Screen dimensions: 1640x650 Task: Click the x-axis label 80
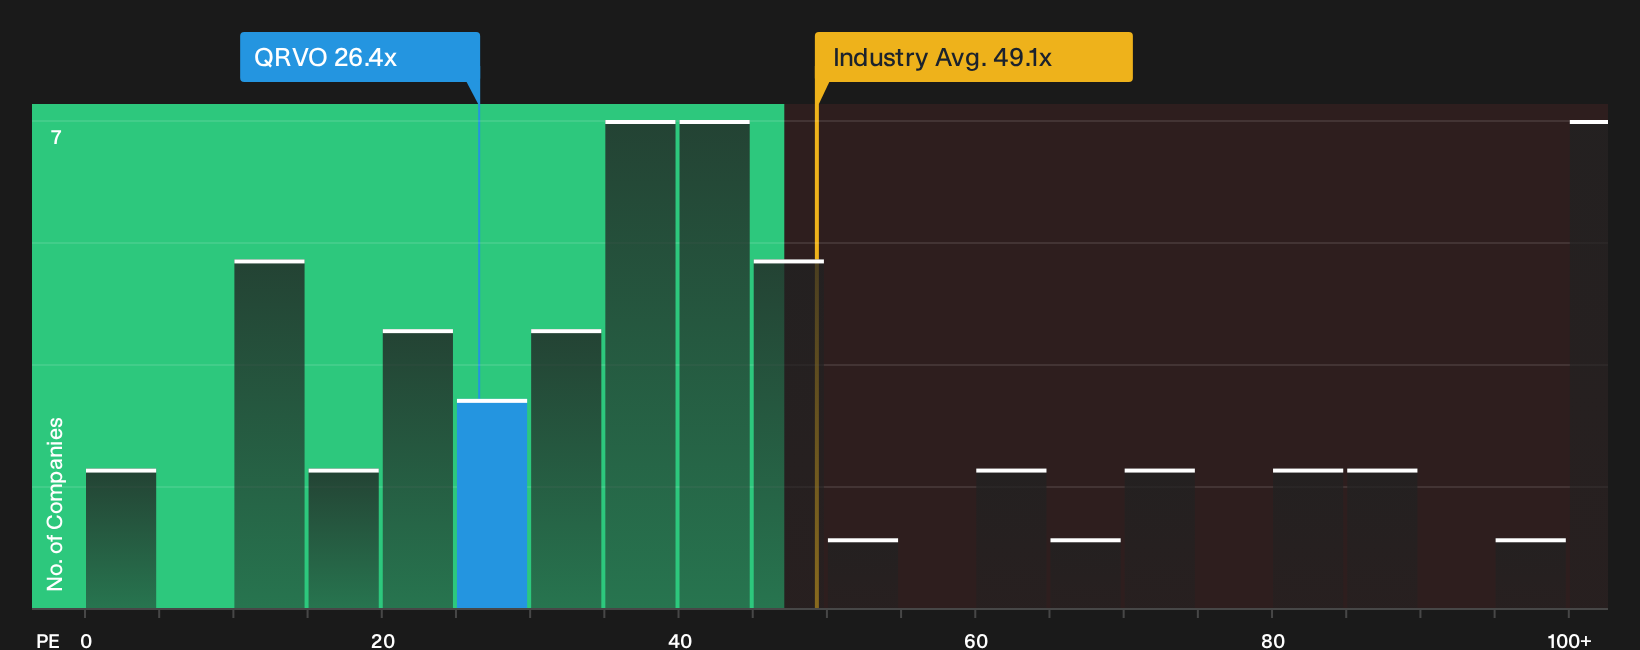[x=1273, y=641]
